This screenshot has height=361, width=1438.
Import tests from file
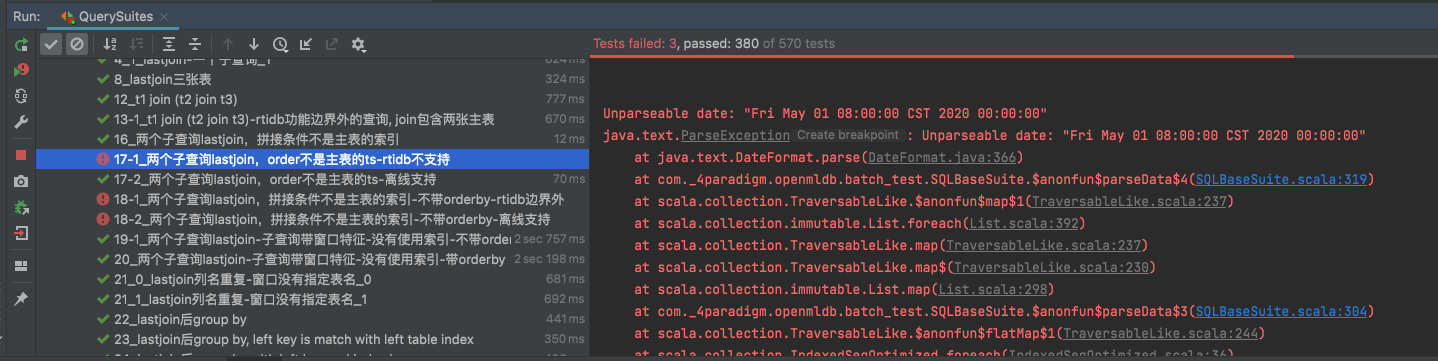(x=306, y=44)
